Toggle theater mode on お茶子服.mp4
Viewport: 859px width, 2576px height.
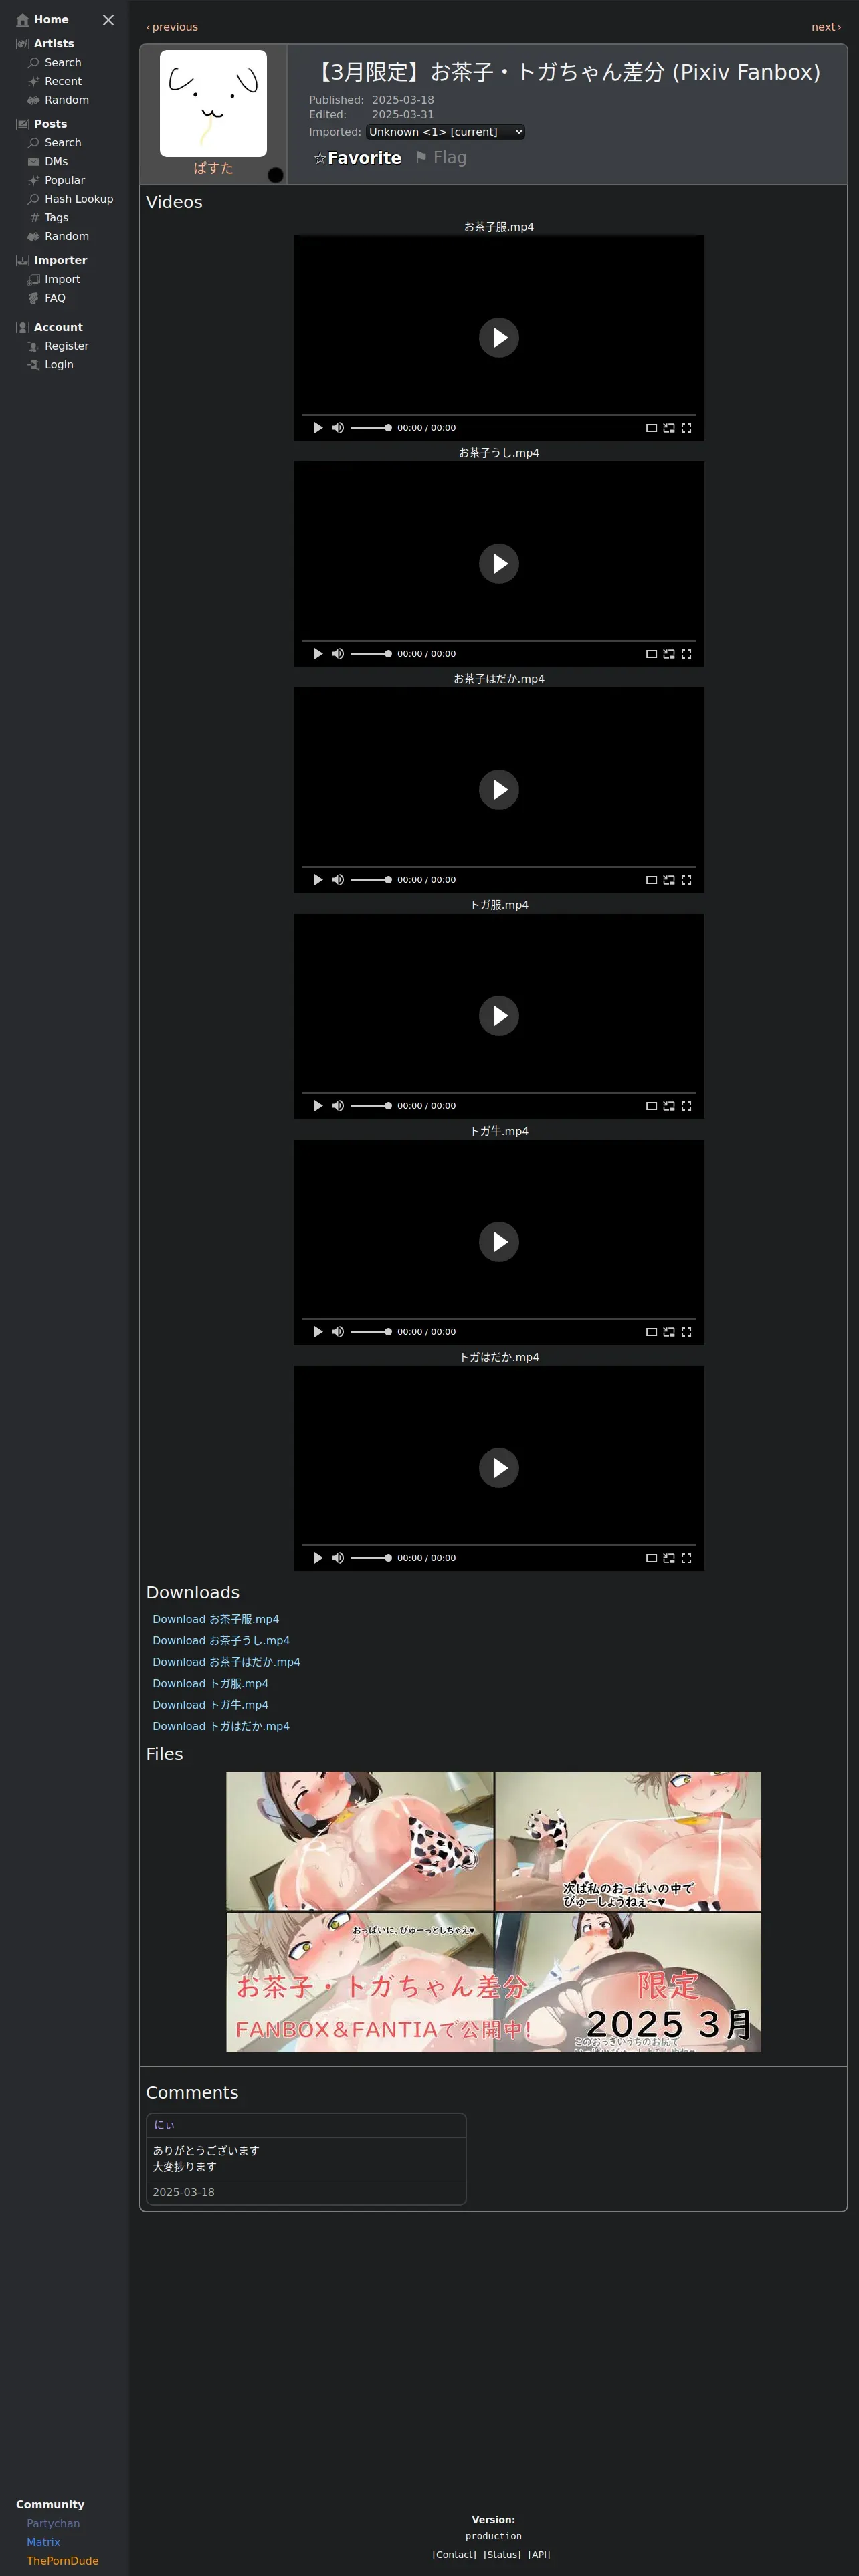click(x=651, y=428)
